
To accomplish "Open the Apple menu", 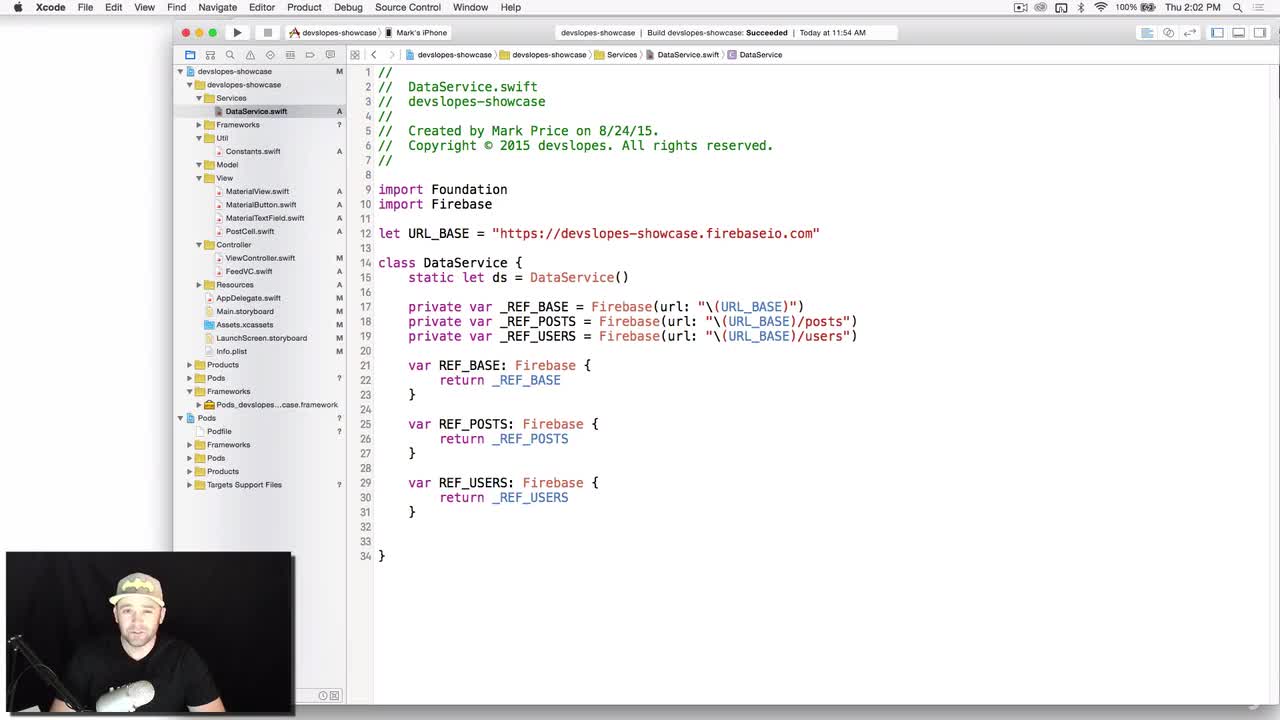I will pos(17,7).
